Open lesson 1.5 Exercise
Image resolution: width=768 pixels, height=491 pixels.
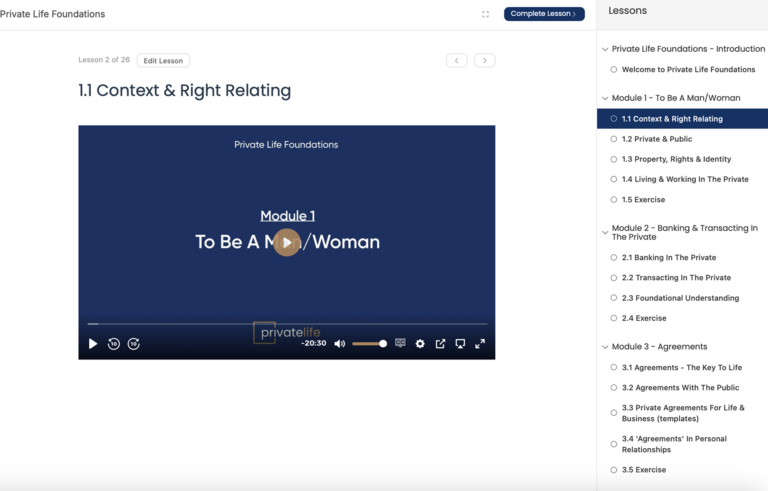pyautogui.click(x=643, y=200)
